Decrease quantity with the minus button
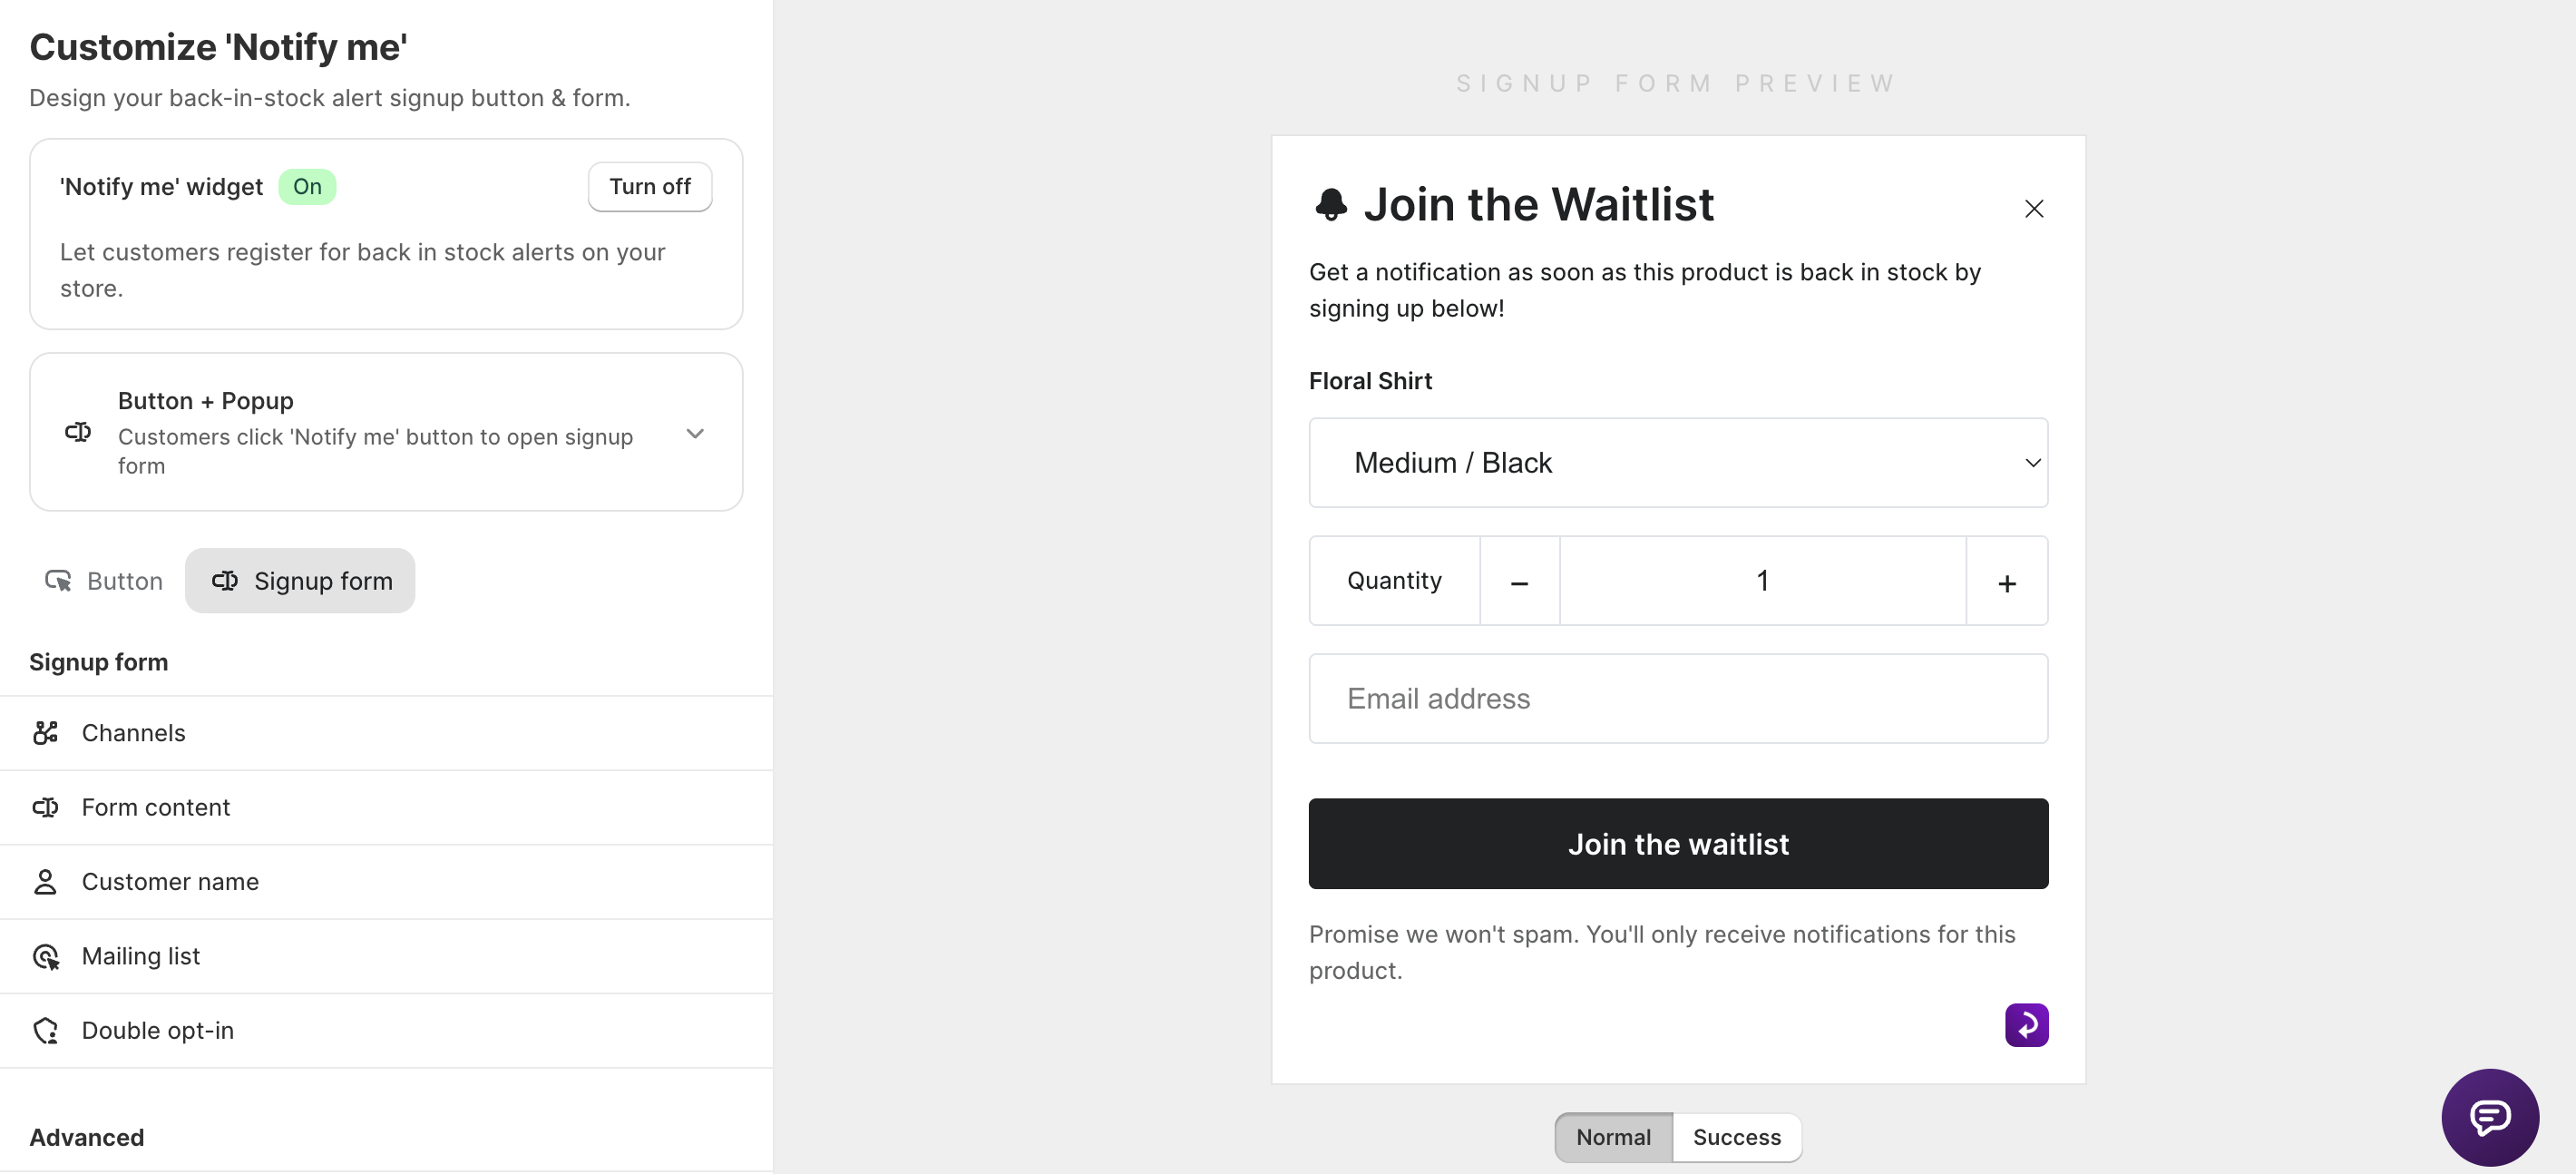 (1519, 581)
